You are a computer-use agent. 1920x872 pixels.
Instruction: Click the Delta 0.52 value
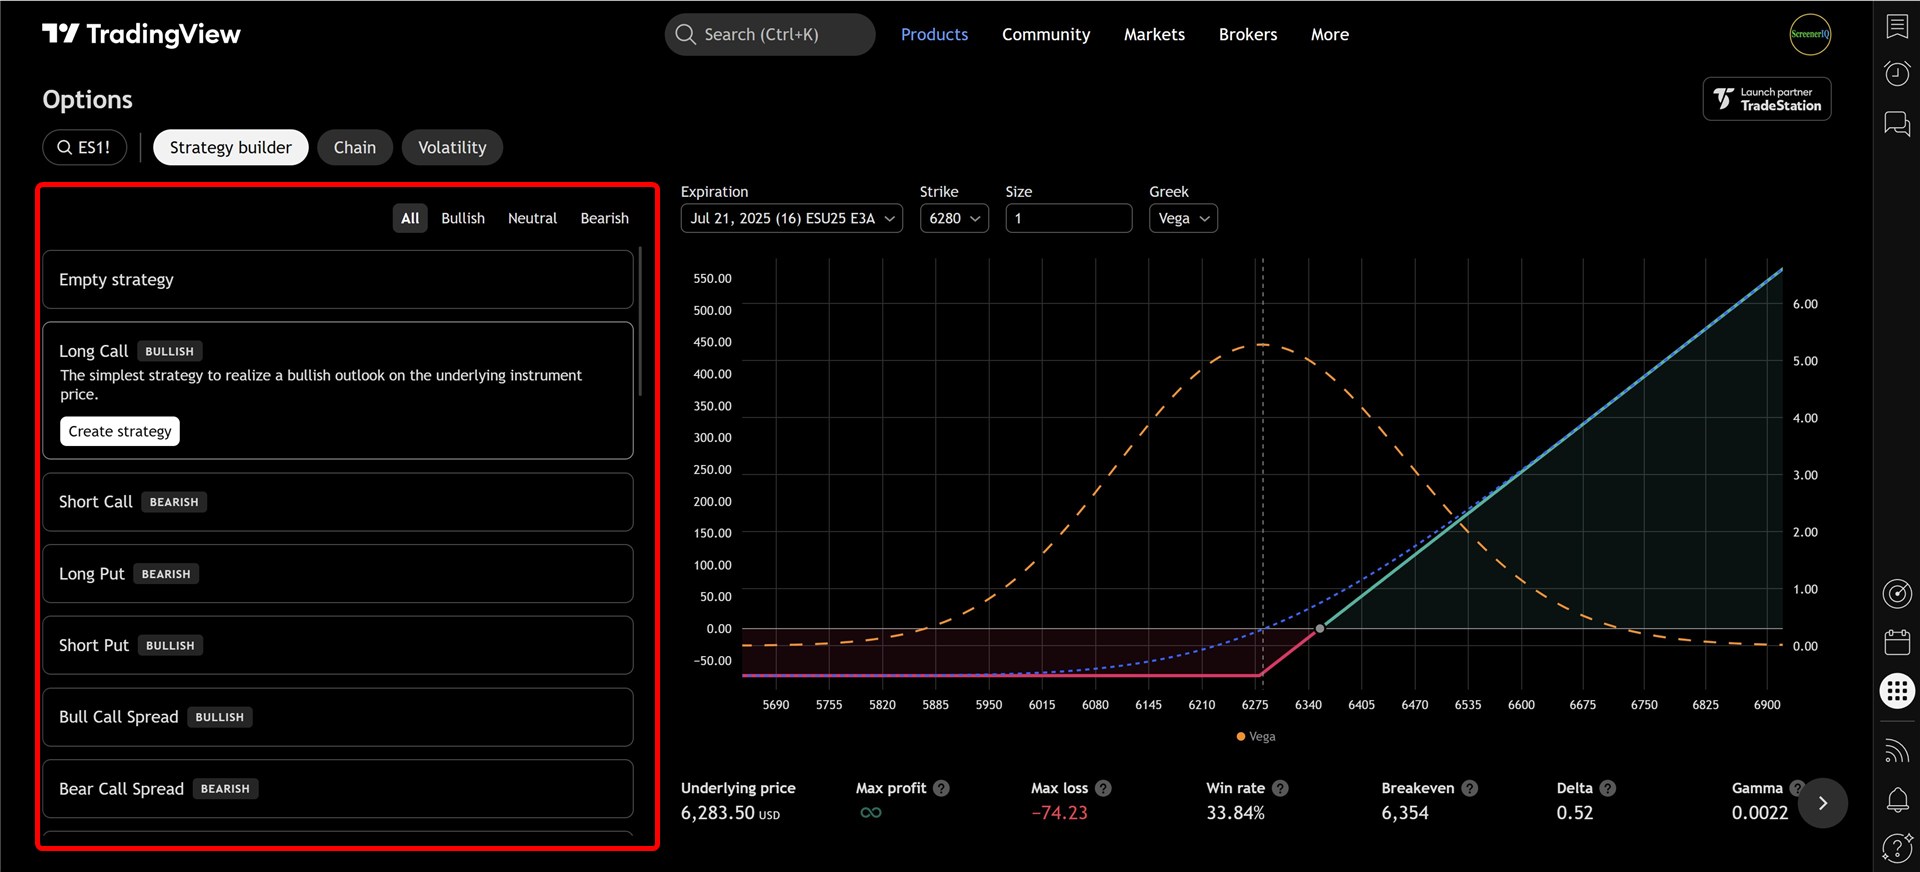(x=1575, y=813)
